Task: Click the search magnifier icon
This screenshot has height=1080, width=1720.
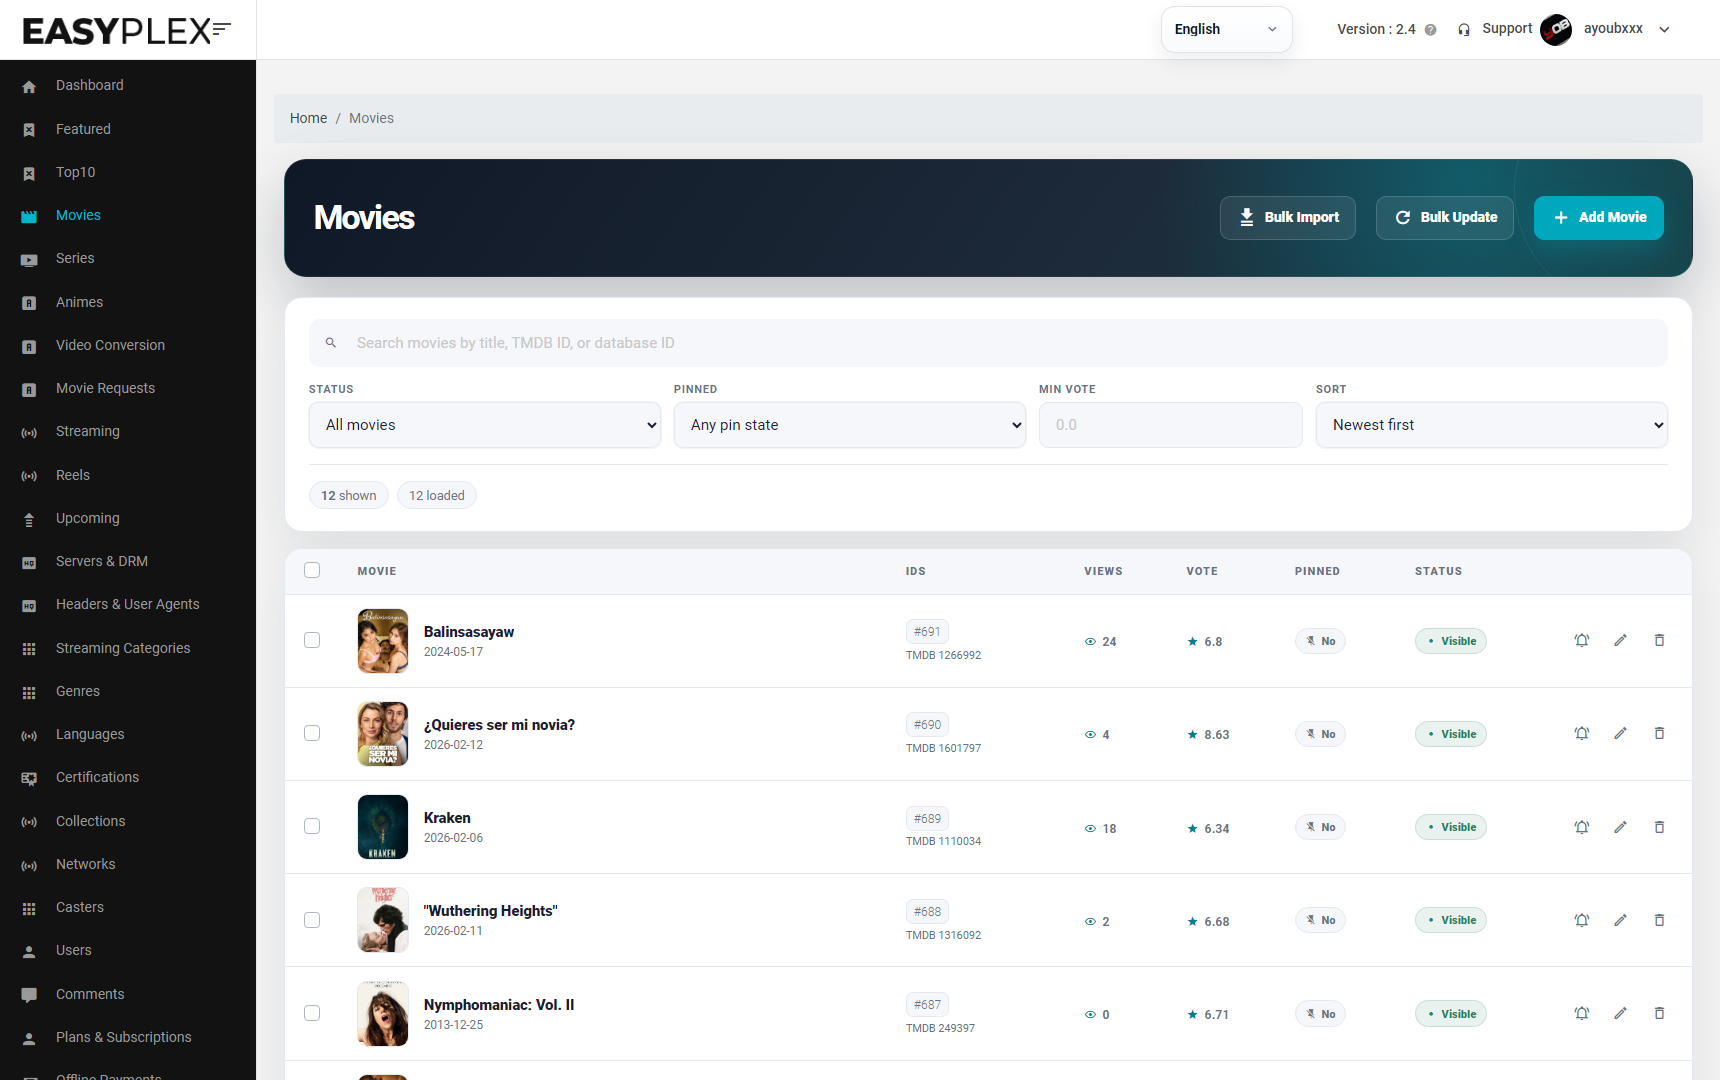Action: point(331,343)
